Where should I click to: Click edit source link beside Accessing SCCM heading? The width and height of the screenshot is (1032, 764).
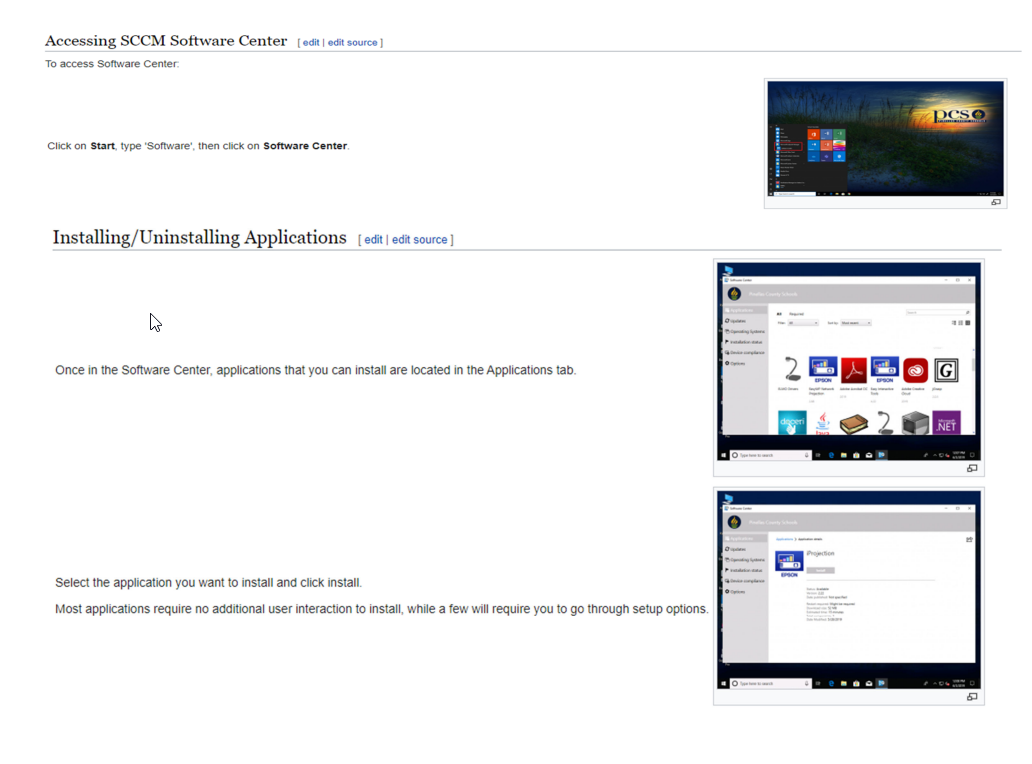353,43
